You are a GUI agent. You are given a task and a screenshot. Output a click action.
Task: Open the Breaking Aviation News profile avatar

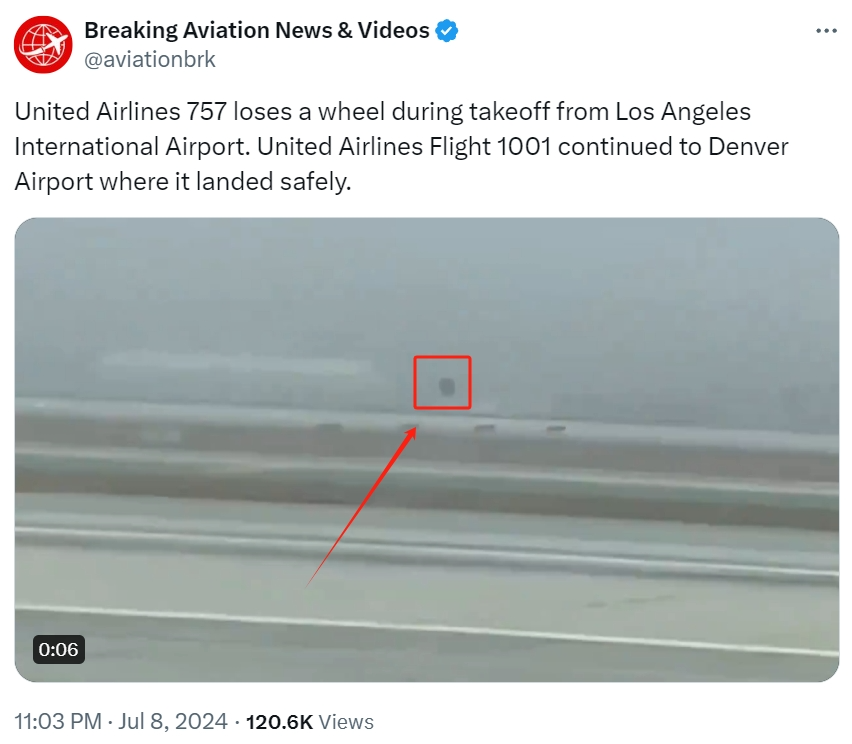[43, 44]
